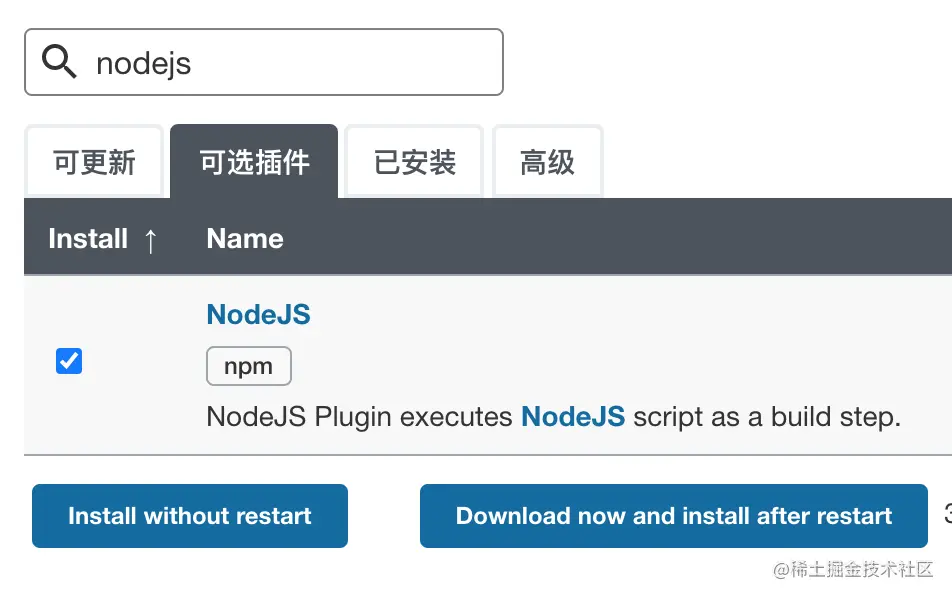Screen dimensions: 952x598
Task: Focus the plugin search field containing nodejs
Action: point(264,62)
